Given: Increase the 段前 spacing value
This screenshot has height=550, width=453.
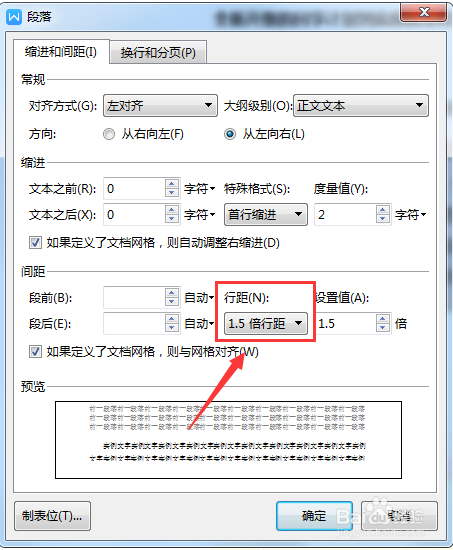Looking at the screenshot, I should pos(172,293).
